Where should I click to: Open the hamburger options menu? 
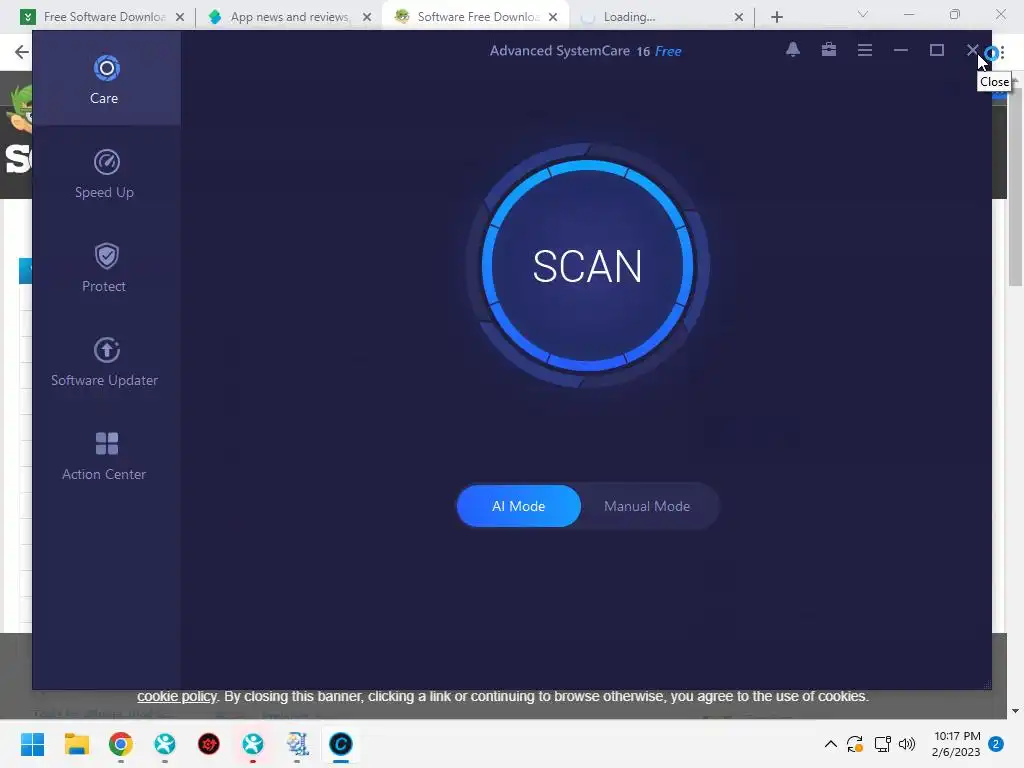pyautogui.click(x=865, y=50)
